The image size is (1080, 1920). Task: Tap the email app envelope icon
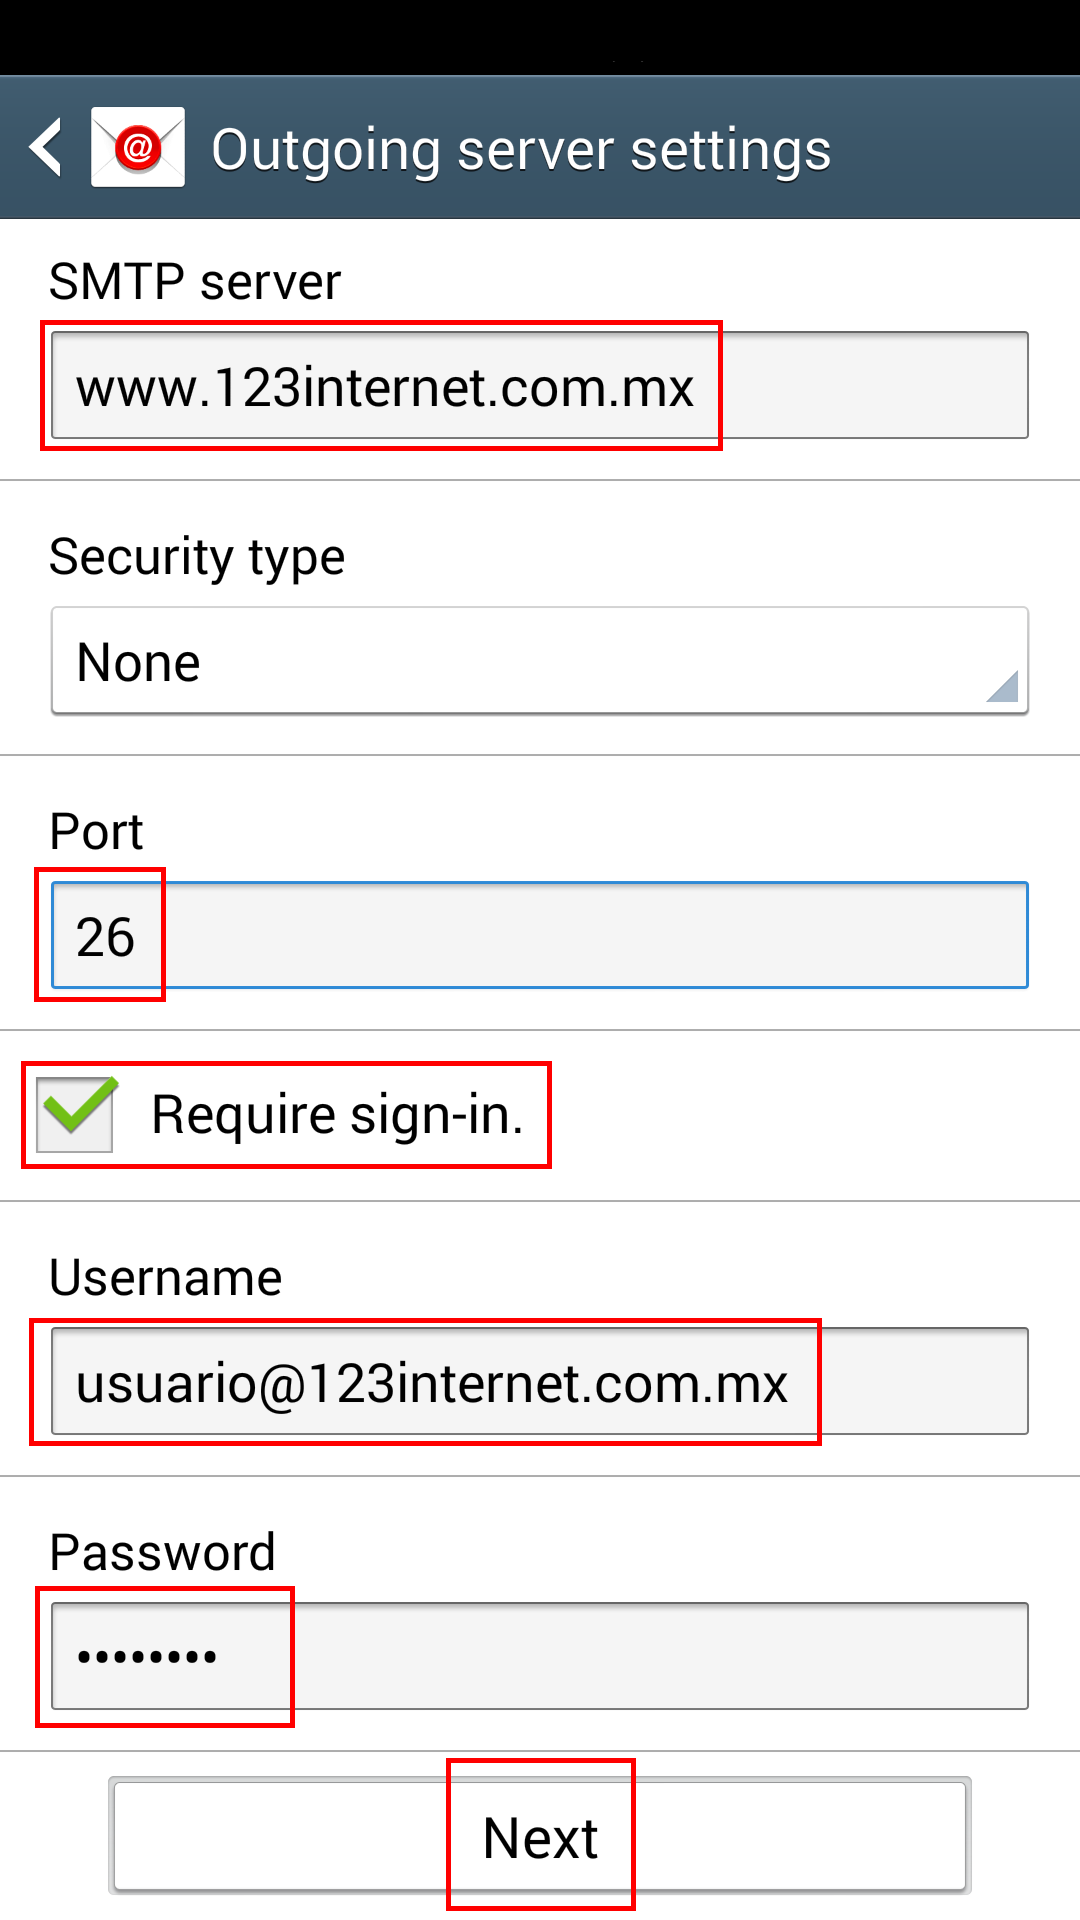point(138,147)
